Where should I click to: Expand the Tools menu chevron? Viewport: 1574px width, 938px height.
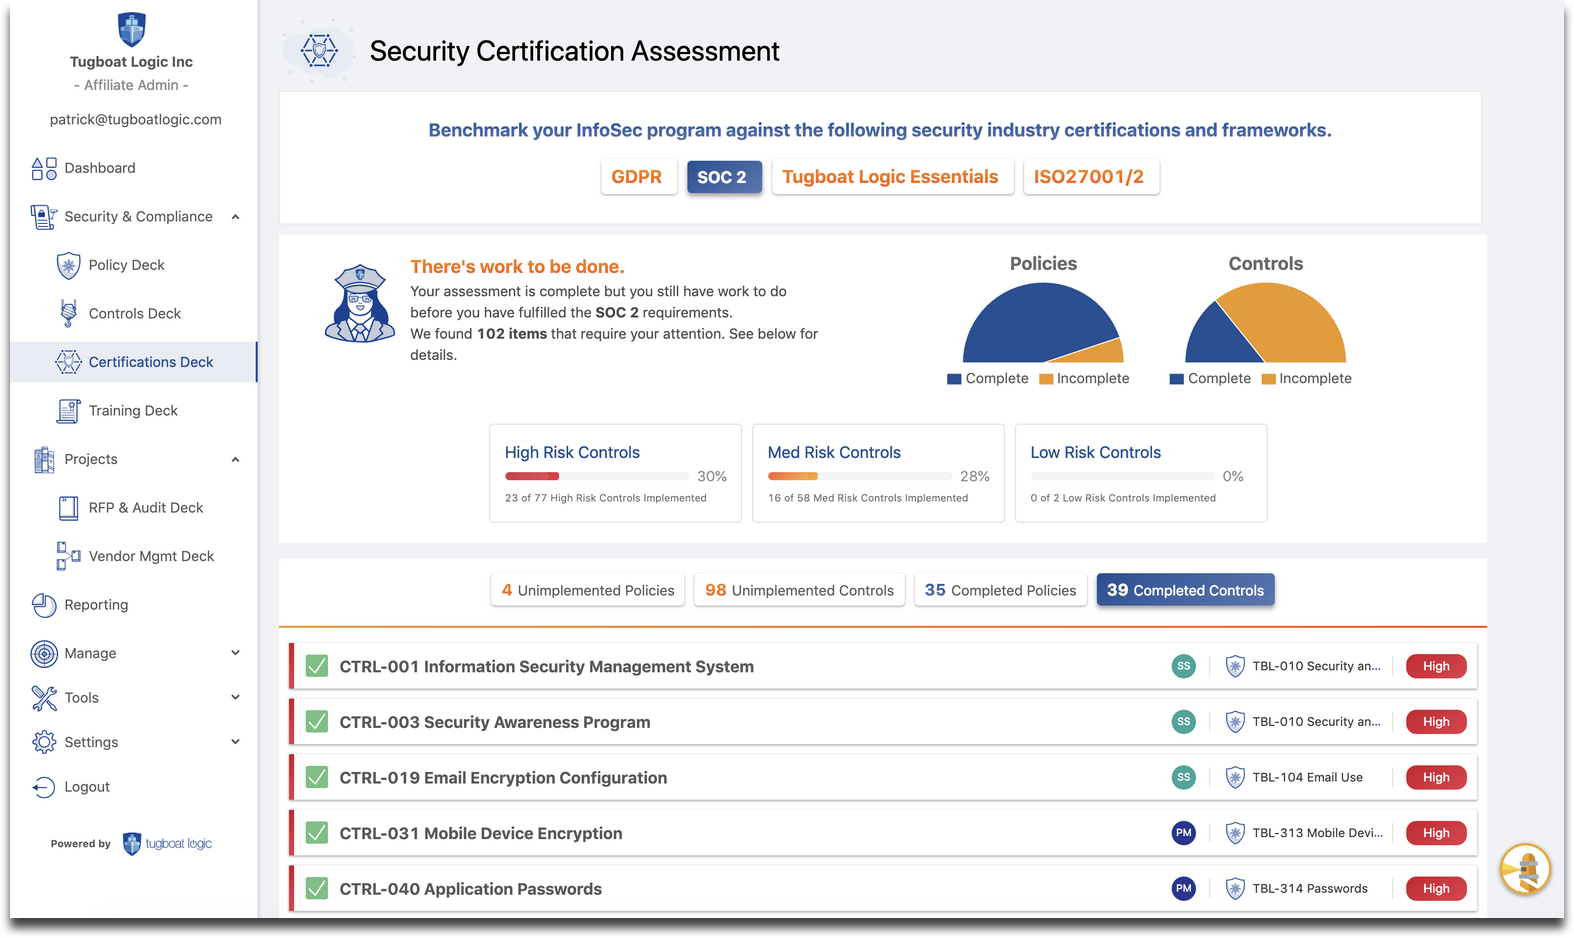tap(235, 697)
